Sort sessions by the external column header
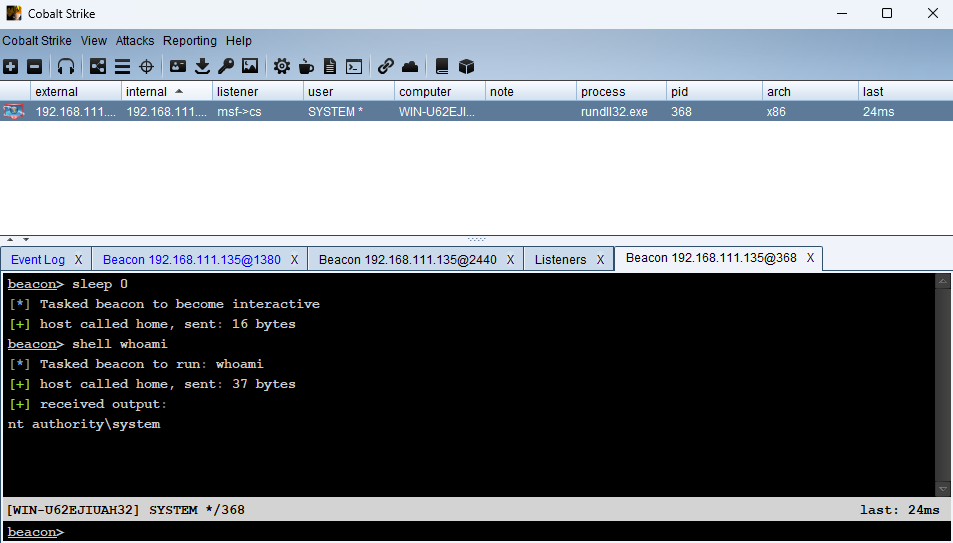Viewport: 953px width, 543px height. pyautogui.click(x=76, y=91)
